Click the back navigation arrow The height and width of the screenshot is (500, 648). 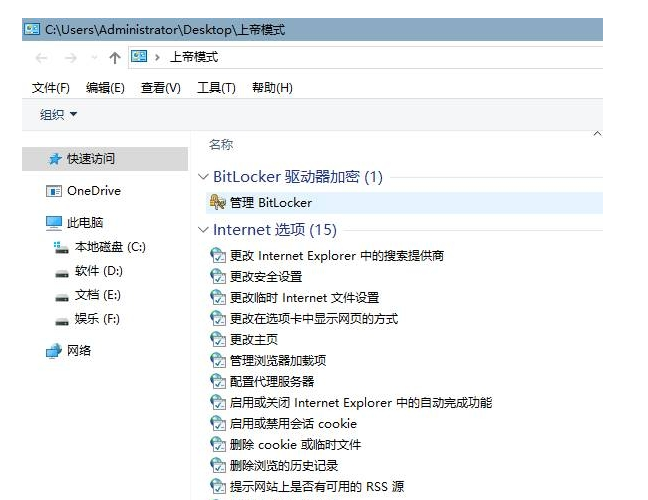coord(41,58)
